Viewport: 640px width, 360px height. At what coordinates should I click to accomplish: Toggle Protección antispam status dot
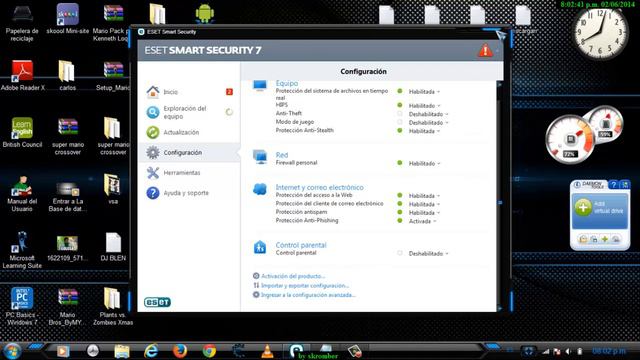tap(400, 212)
